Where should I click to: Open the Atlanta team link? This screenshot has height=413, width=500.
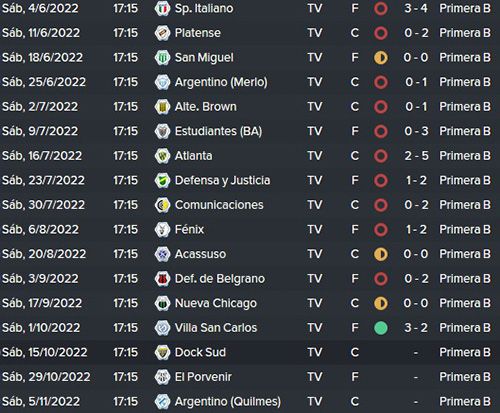click(193, 156)
